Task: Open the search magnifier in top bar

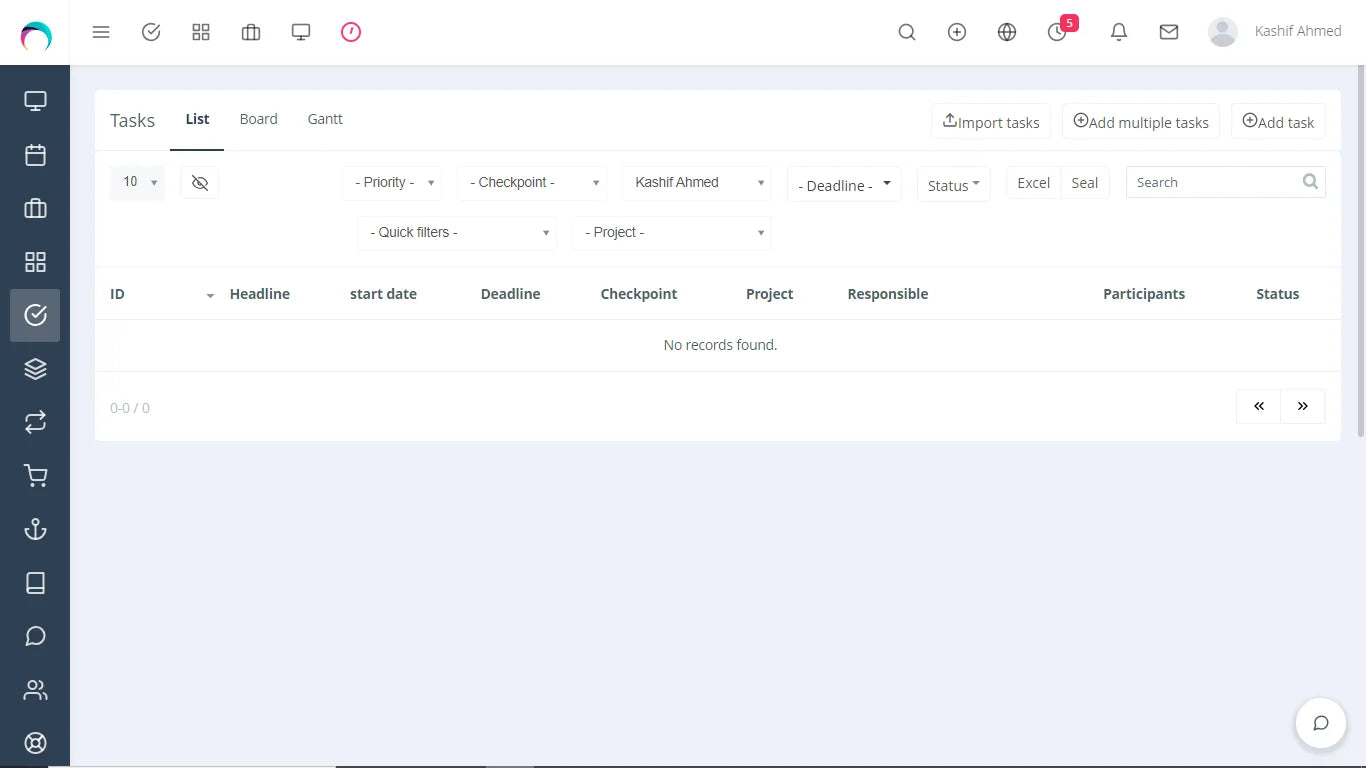Action: [x=907, y=32]
